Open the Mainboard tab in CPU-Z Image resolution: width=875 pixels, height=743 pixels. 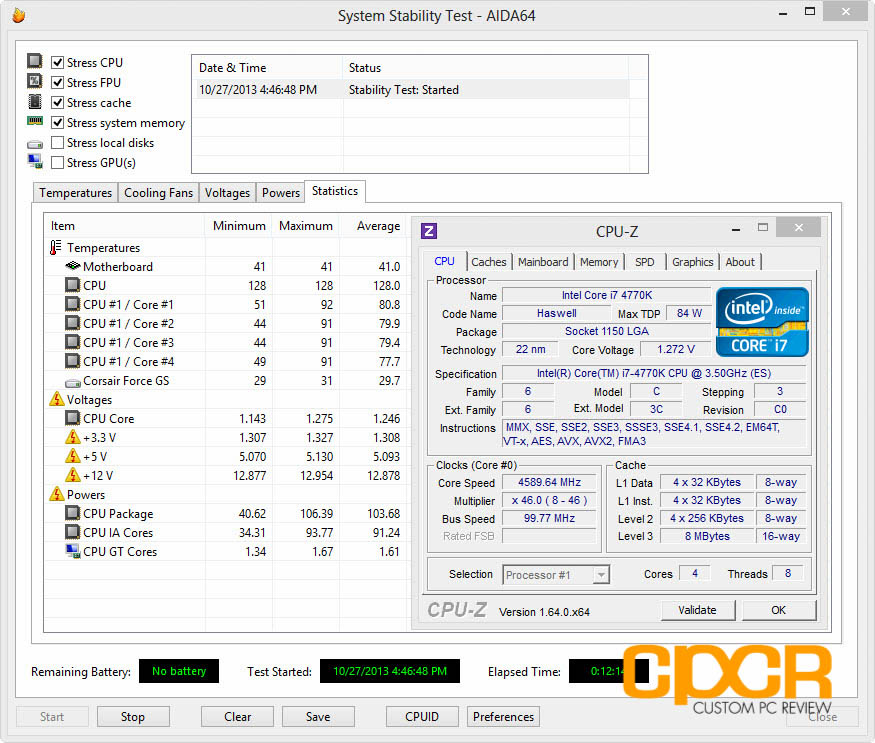543,262
